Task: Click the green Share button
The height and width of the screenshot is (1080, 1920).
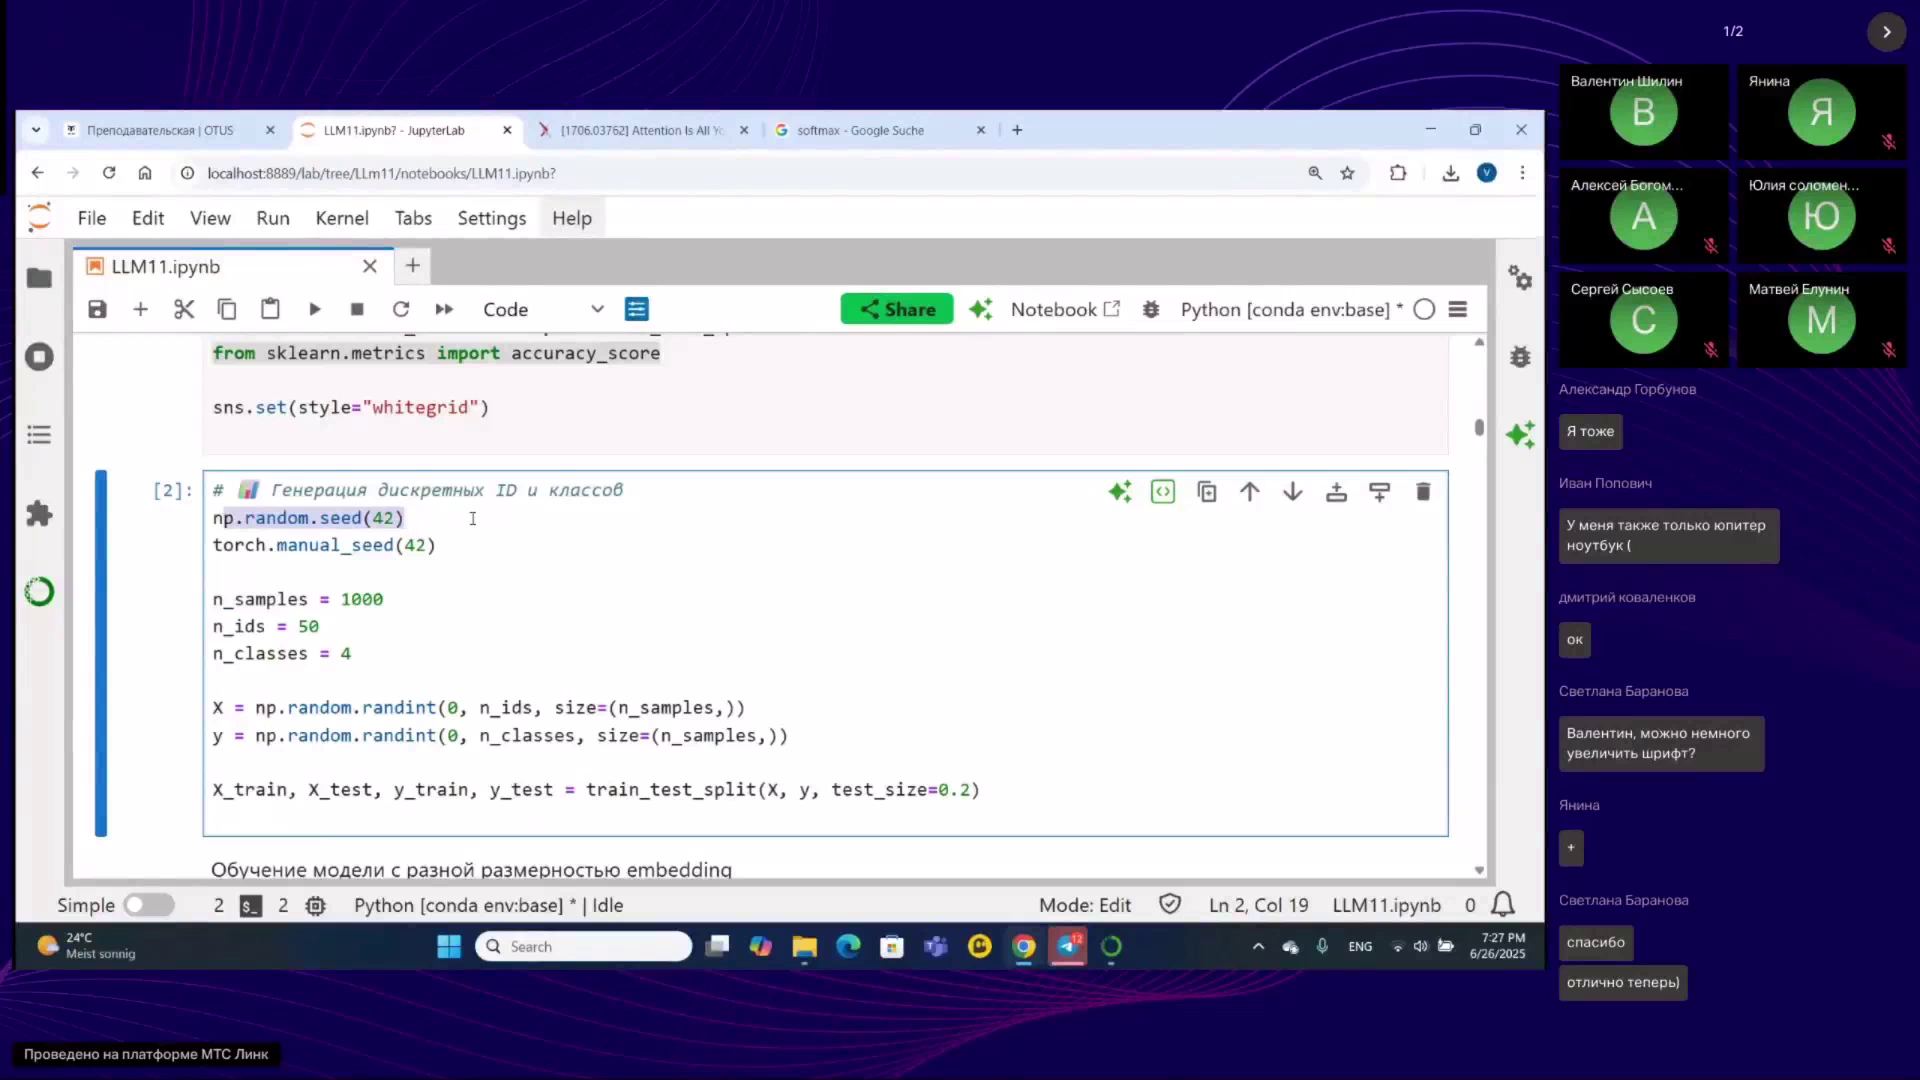Action: pyautogui.click(x=896, y=310)
